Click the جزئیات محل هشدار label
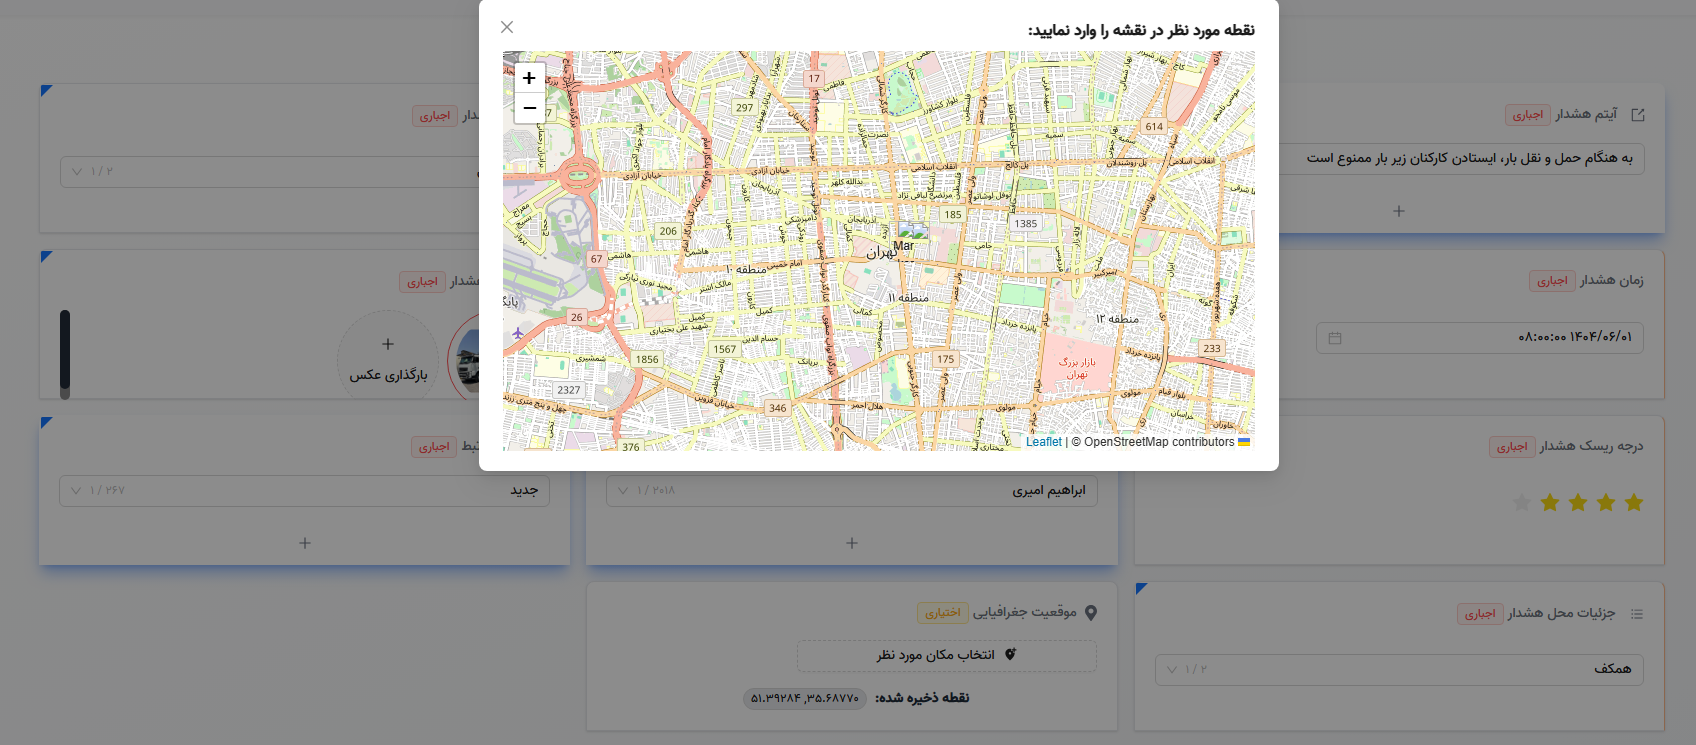The height and width of the screenshot is (745, 1696). (x=1561, y=613)
